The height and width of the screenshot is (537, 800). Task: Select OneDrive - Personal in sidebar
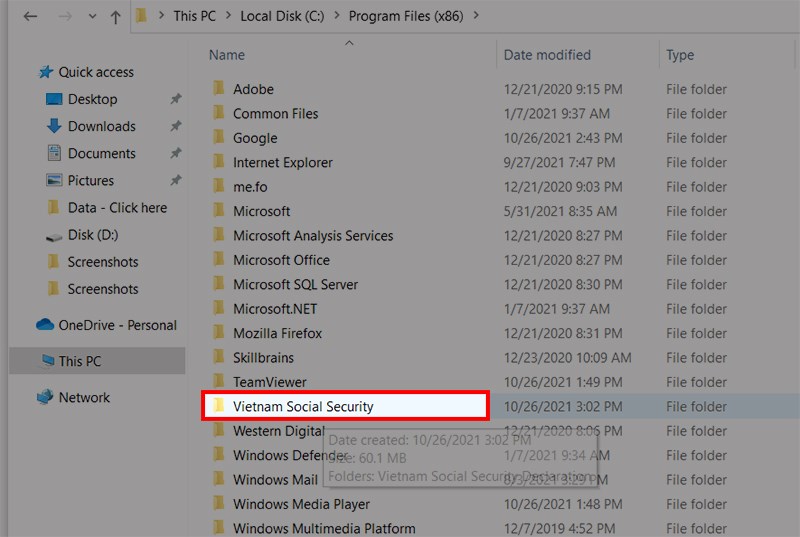[117, 325]
